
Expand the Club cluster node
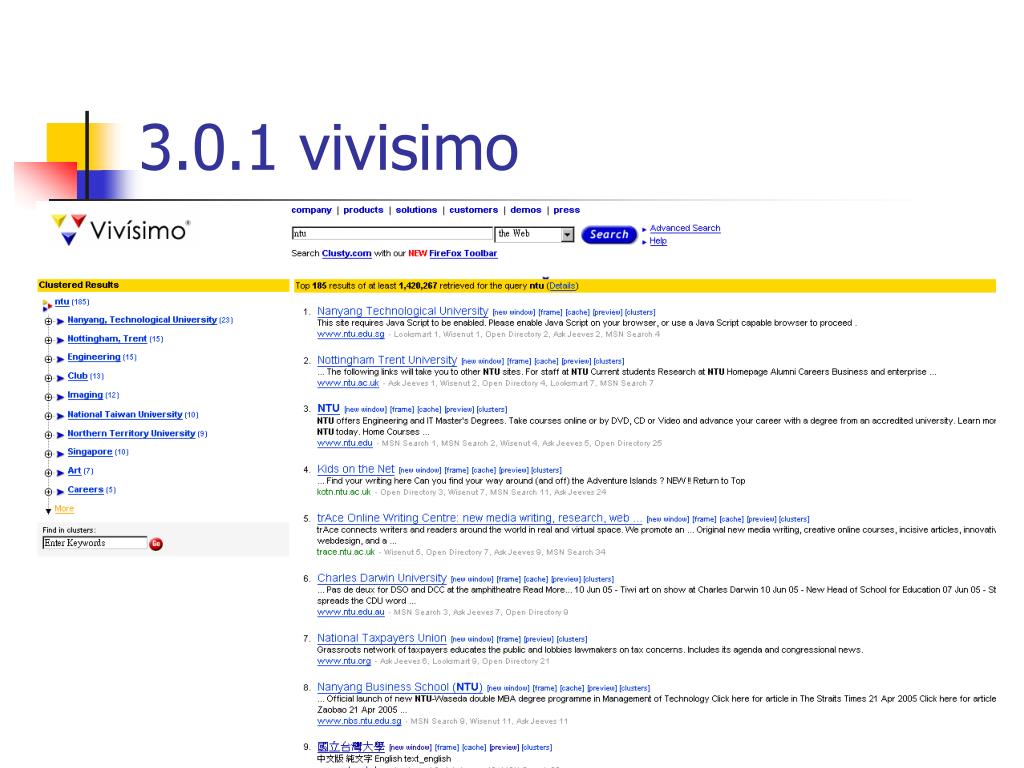click(48, 378)
